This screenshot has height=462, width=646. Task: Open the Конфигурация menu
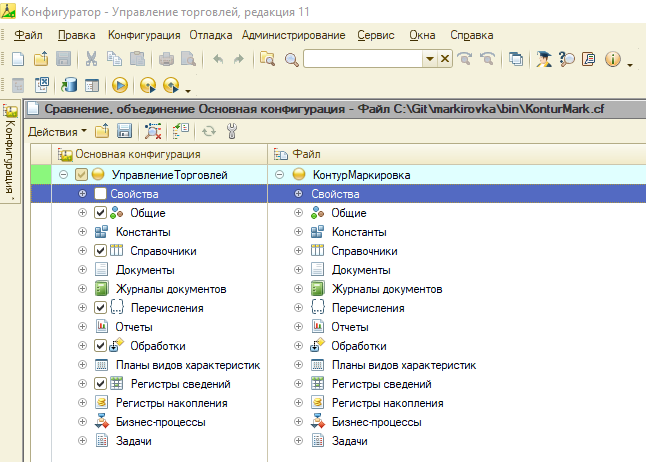pyautogui.click(x=144, y=35)
